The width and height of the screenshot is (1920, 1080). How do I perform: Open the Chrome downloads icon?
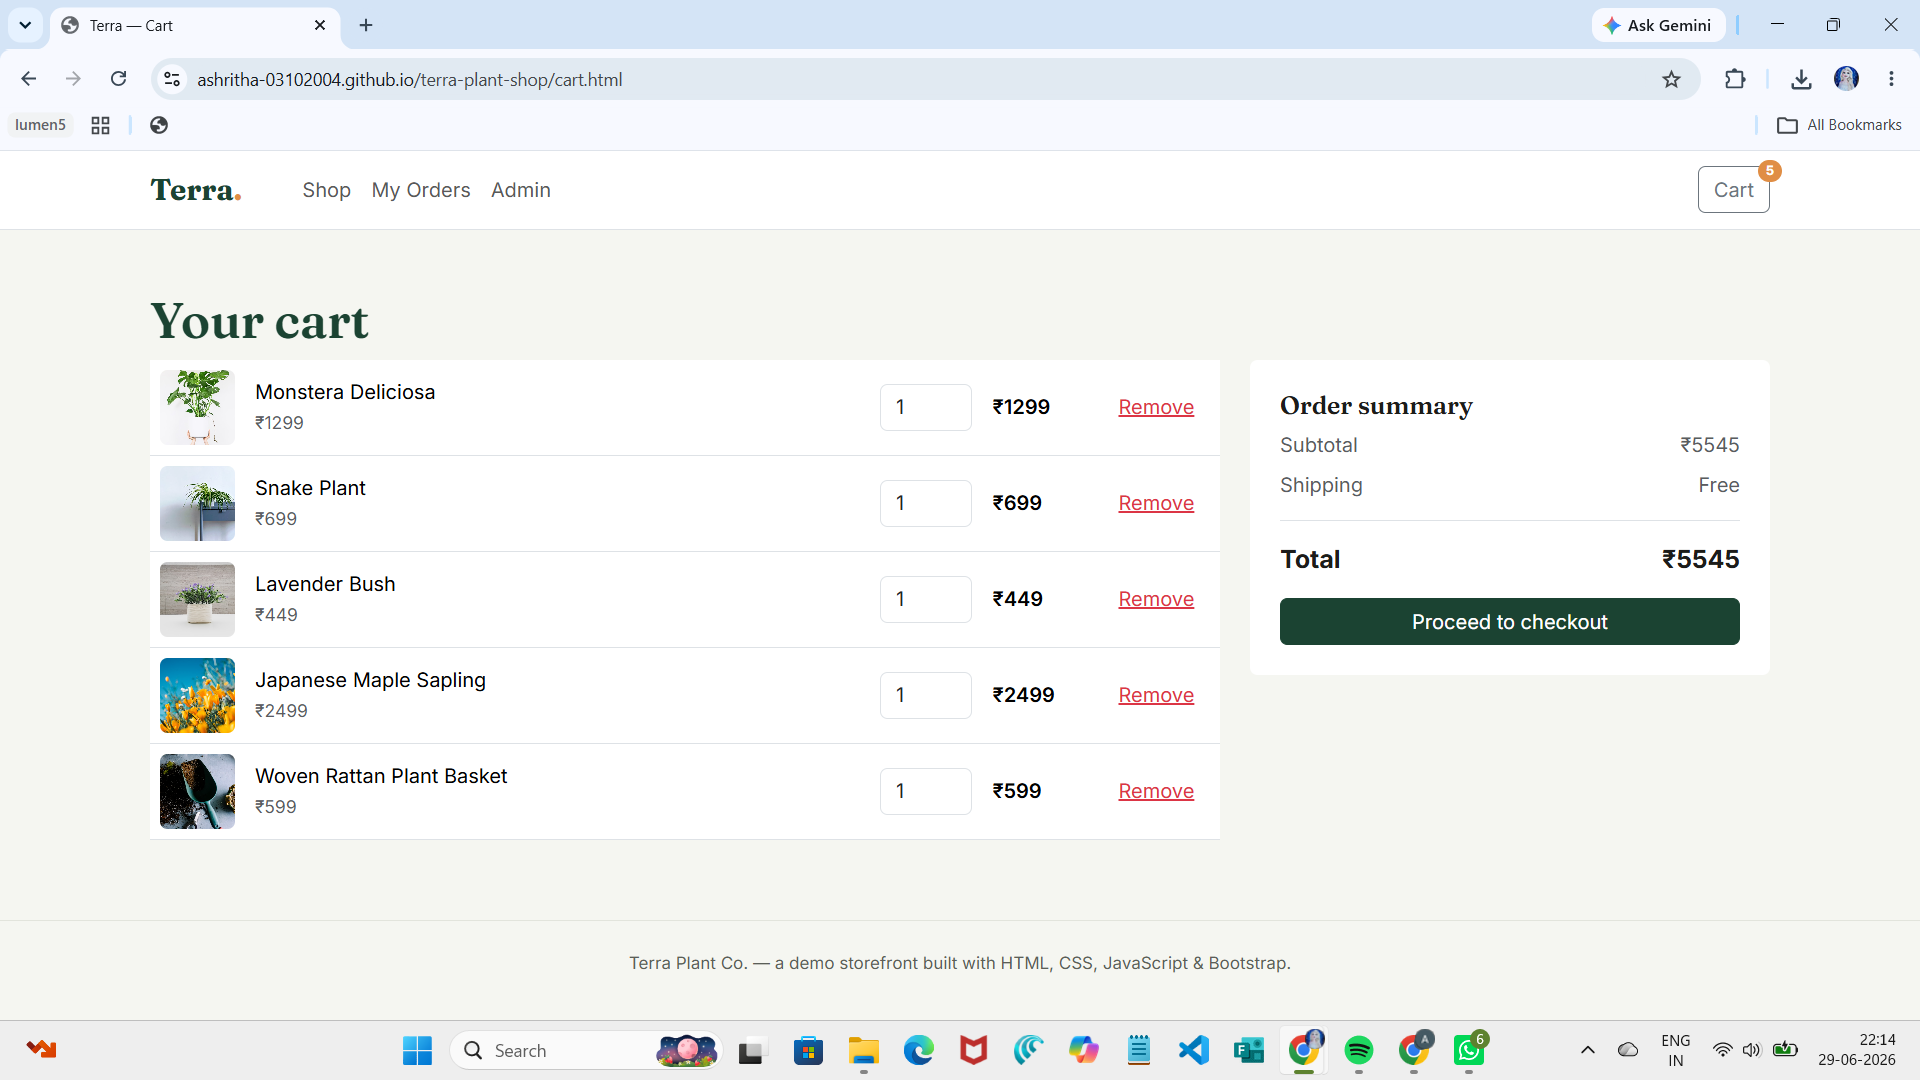click(x=1801, y=79)
